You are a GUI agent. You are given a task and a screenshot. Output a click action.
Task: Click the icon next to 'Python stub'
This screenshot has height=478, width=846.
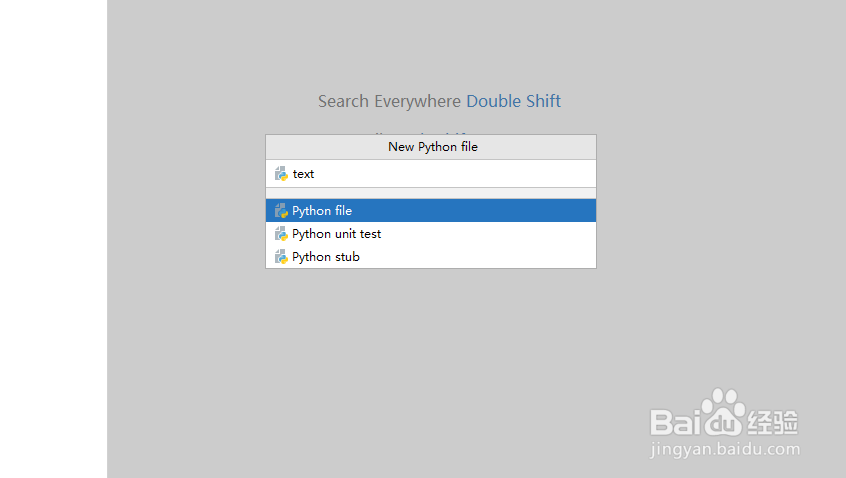point(281,257)
